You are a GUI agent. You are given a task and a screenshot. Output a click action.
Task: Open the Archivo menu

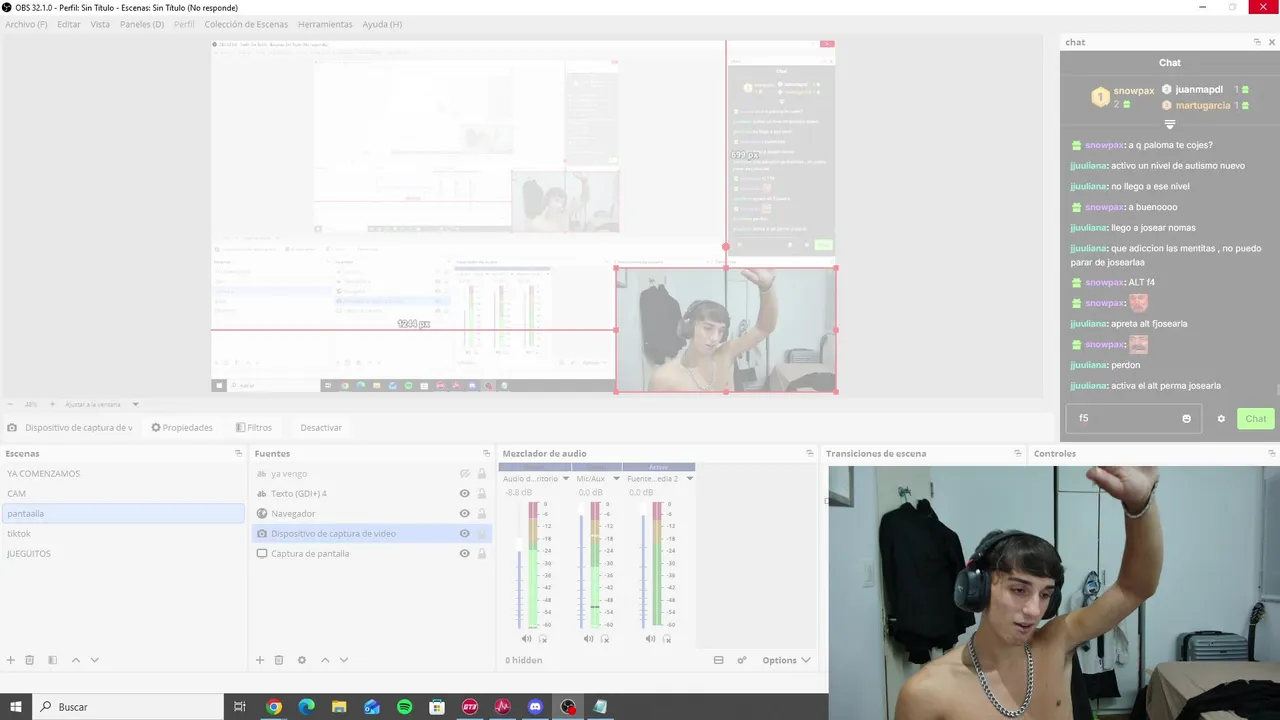(x=26, y=24)
